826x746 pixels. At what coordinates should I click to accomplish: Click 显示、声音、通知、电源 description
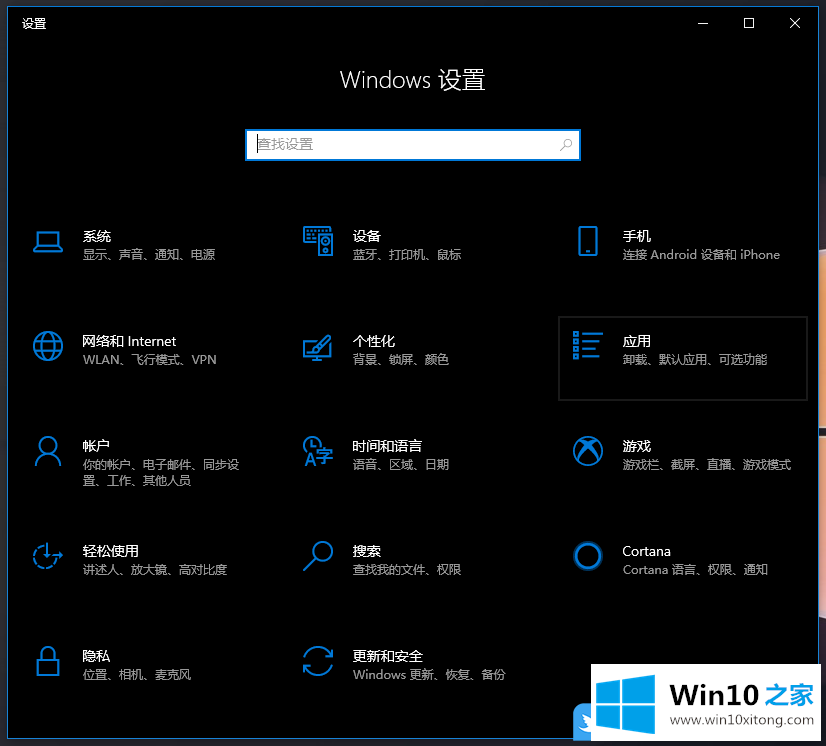149,255
